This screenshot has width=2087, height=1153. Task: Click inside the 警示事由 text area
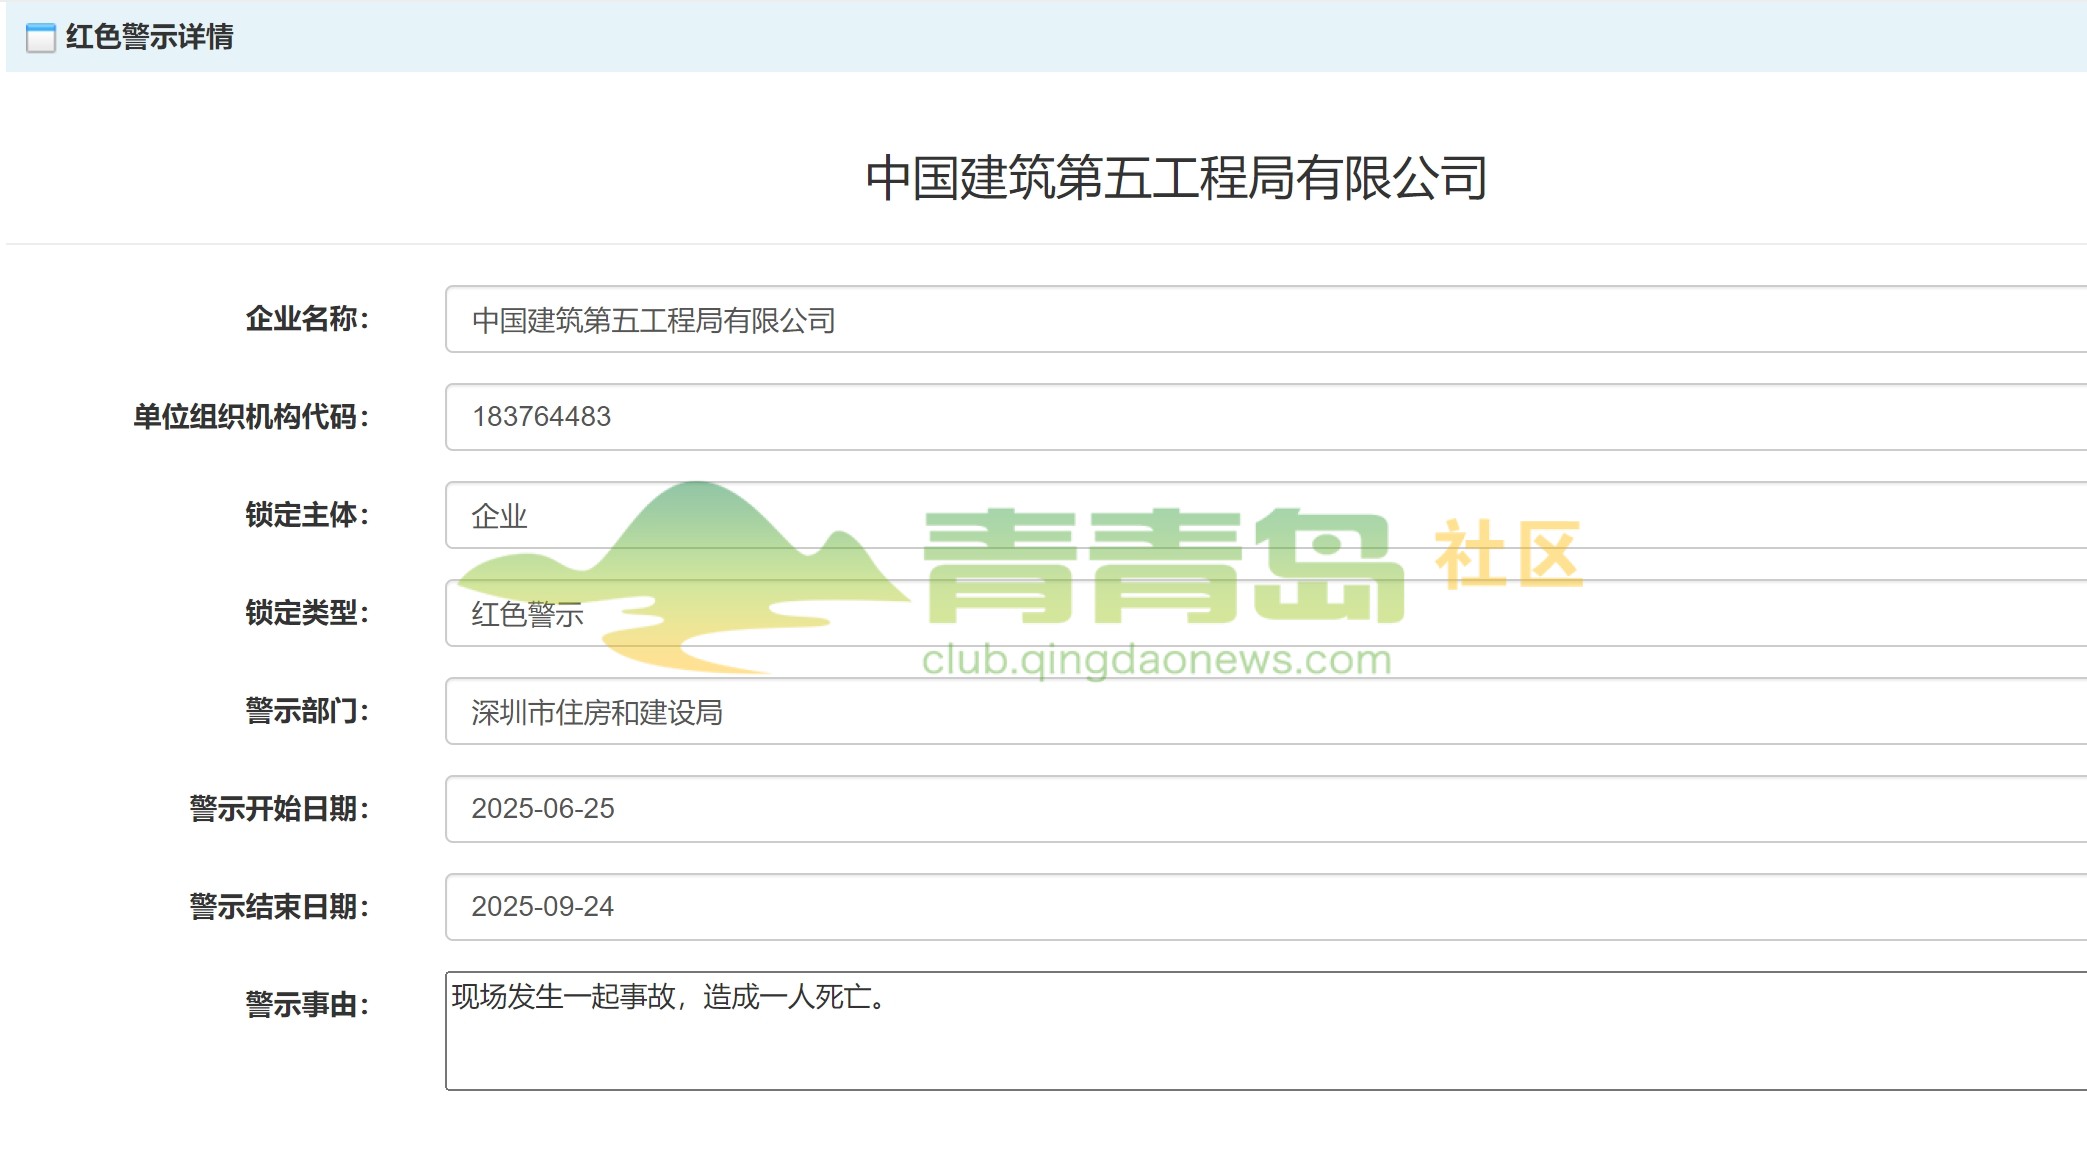[x=1266, y=1031]
